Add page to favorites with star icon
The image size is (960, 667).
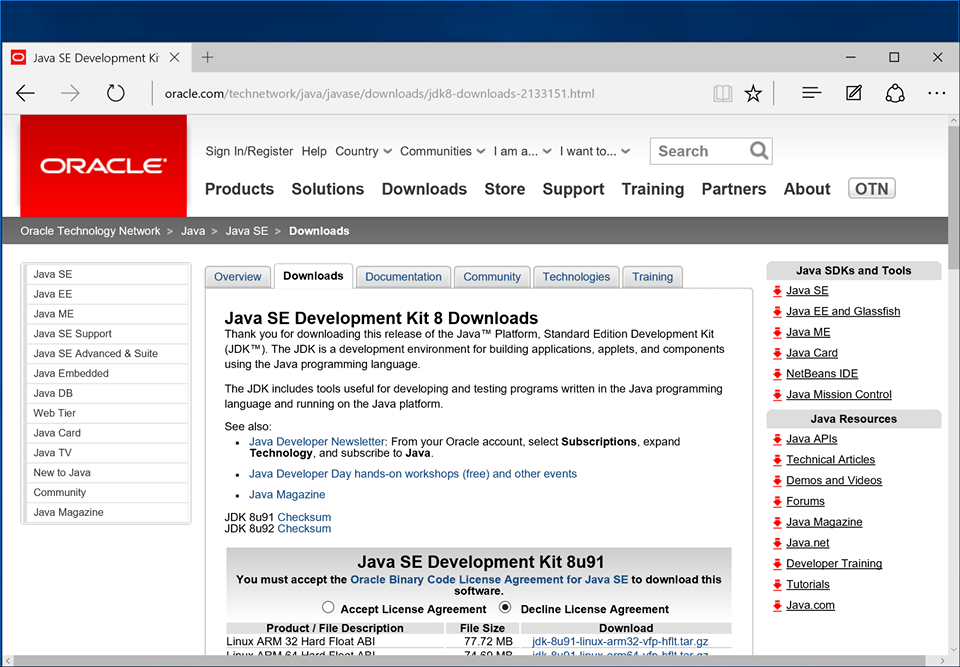click(753, 94)
